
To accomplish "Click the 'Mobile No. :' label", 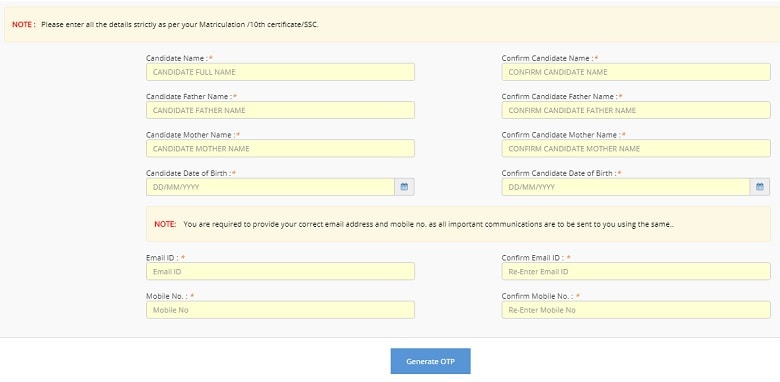I will [167, 296].
